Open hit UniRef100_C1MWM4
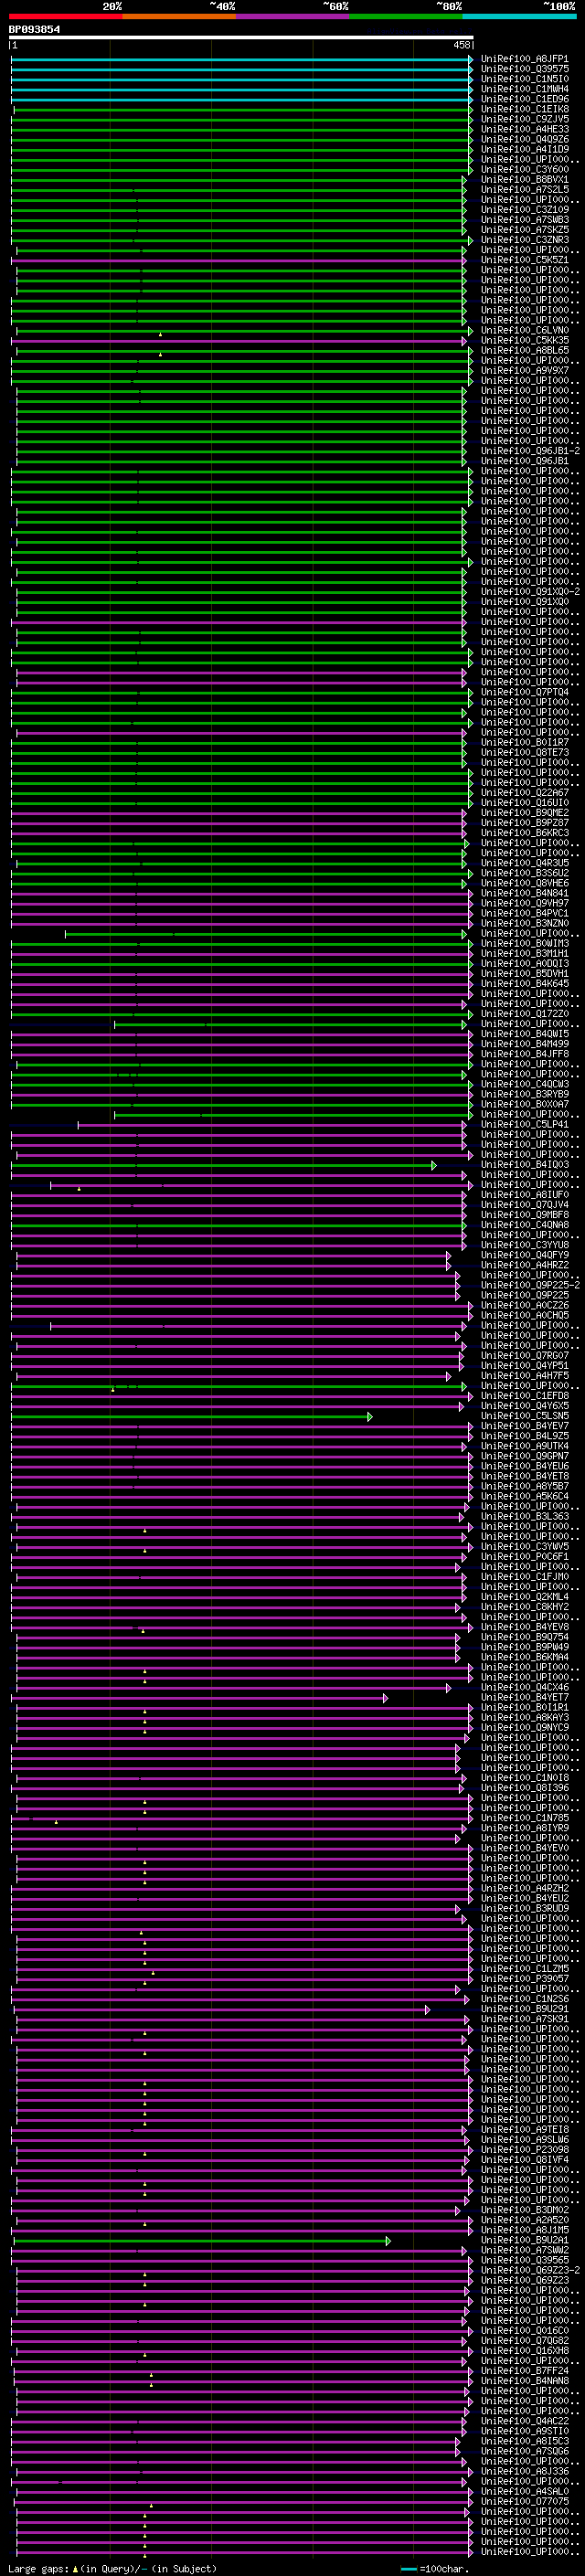Image resolution: width=585 pixels, height=2576 pixels. tap(525, 89)
